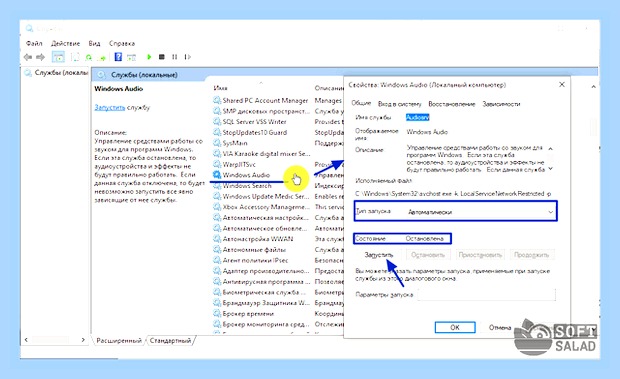Click the Pause service toolbar icon
The width and height of the screenshot is (620, 379).
[174, 57]
